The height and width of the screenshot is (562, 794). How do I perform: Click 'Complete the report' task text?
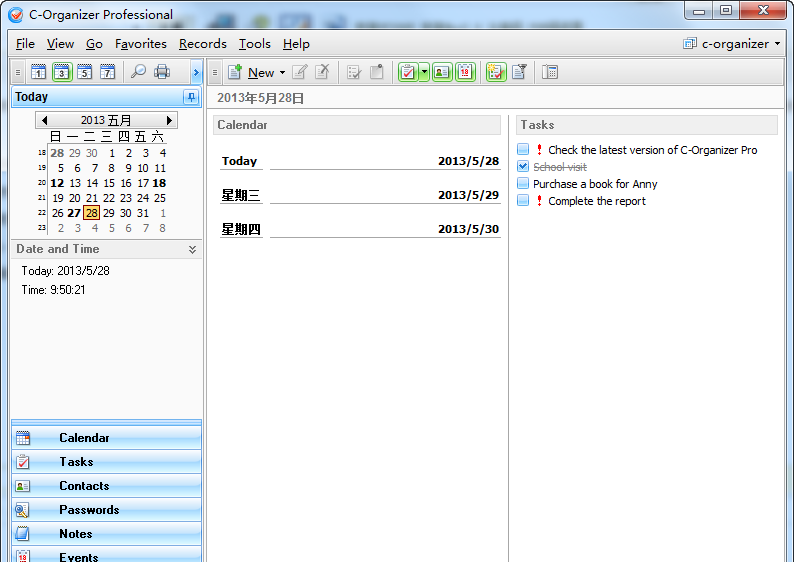(597, 201)
